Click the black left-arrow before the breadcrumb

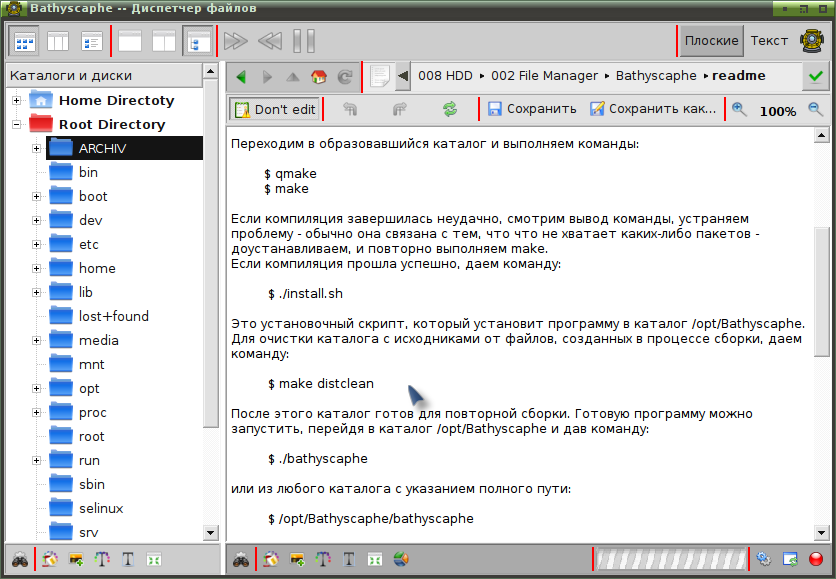pyautogui.click(x=403, y=76)
